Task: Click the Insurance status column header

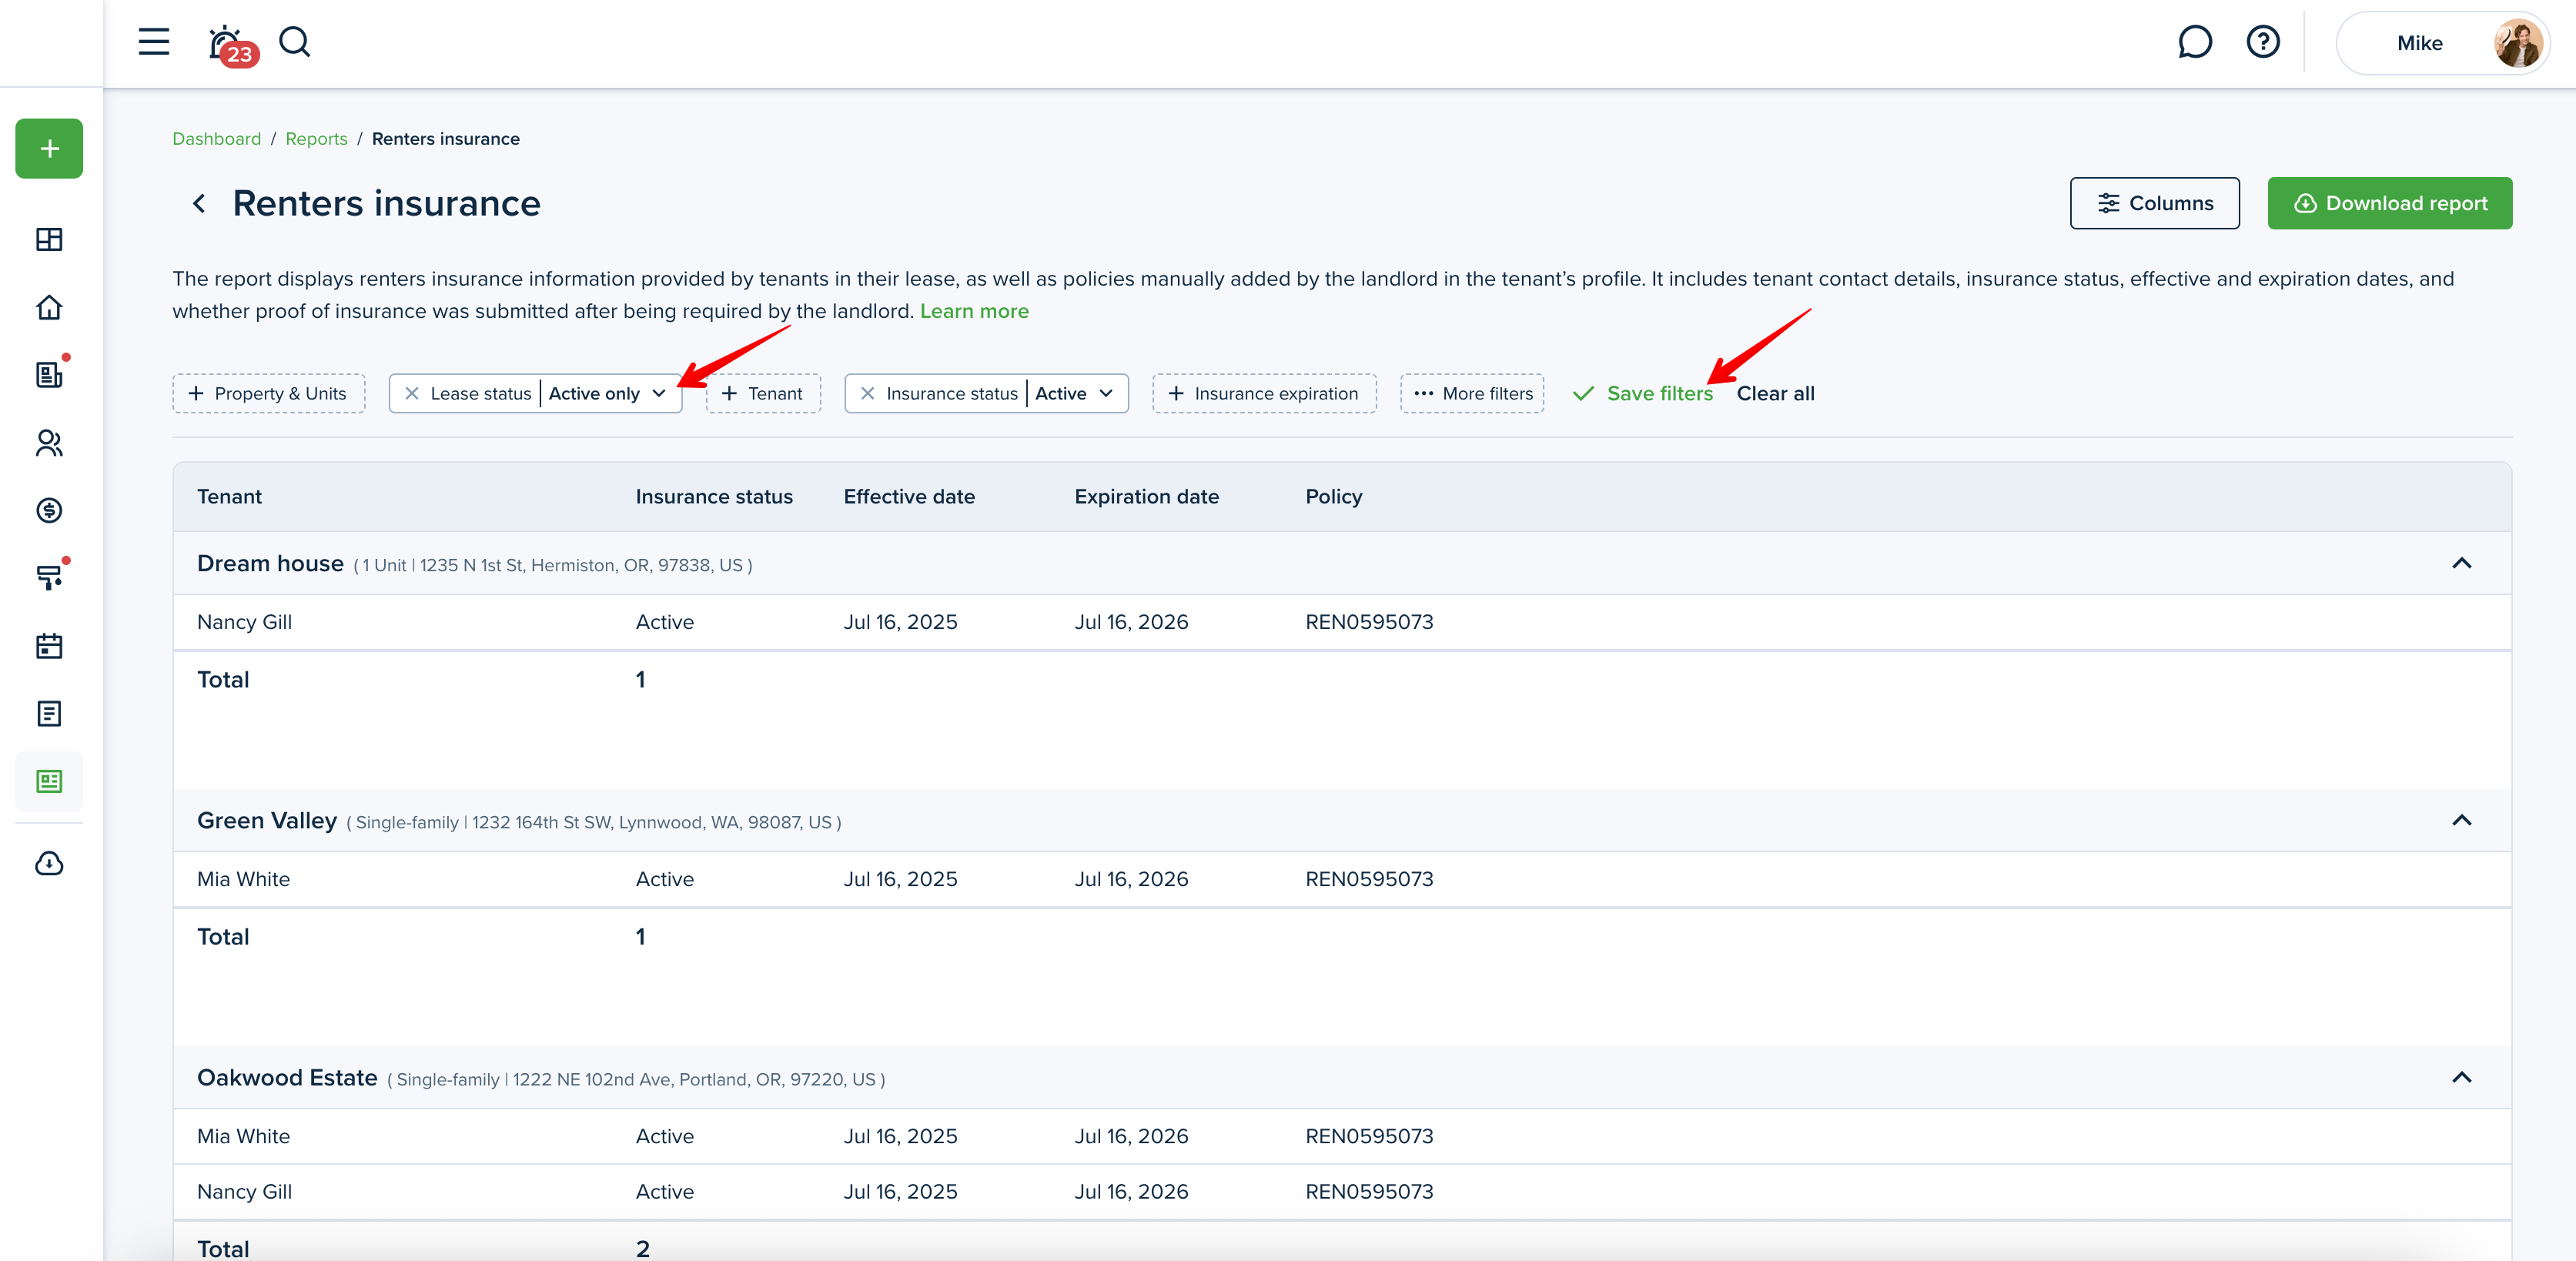Action: (x=714, y=497)
